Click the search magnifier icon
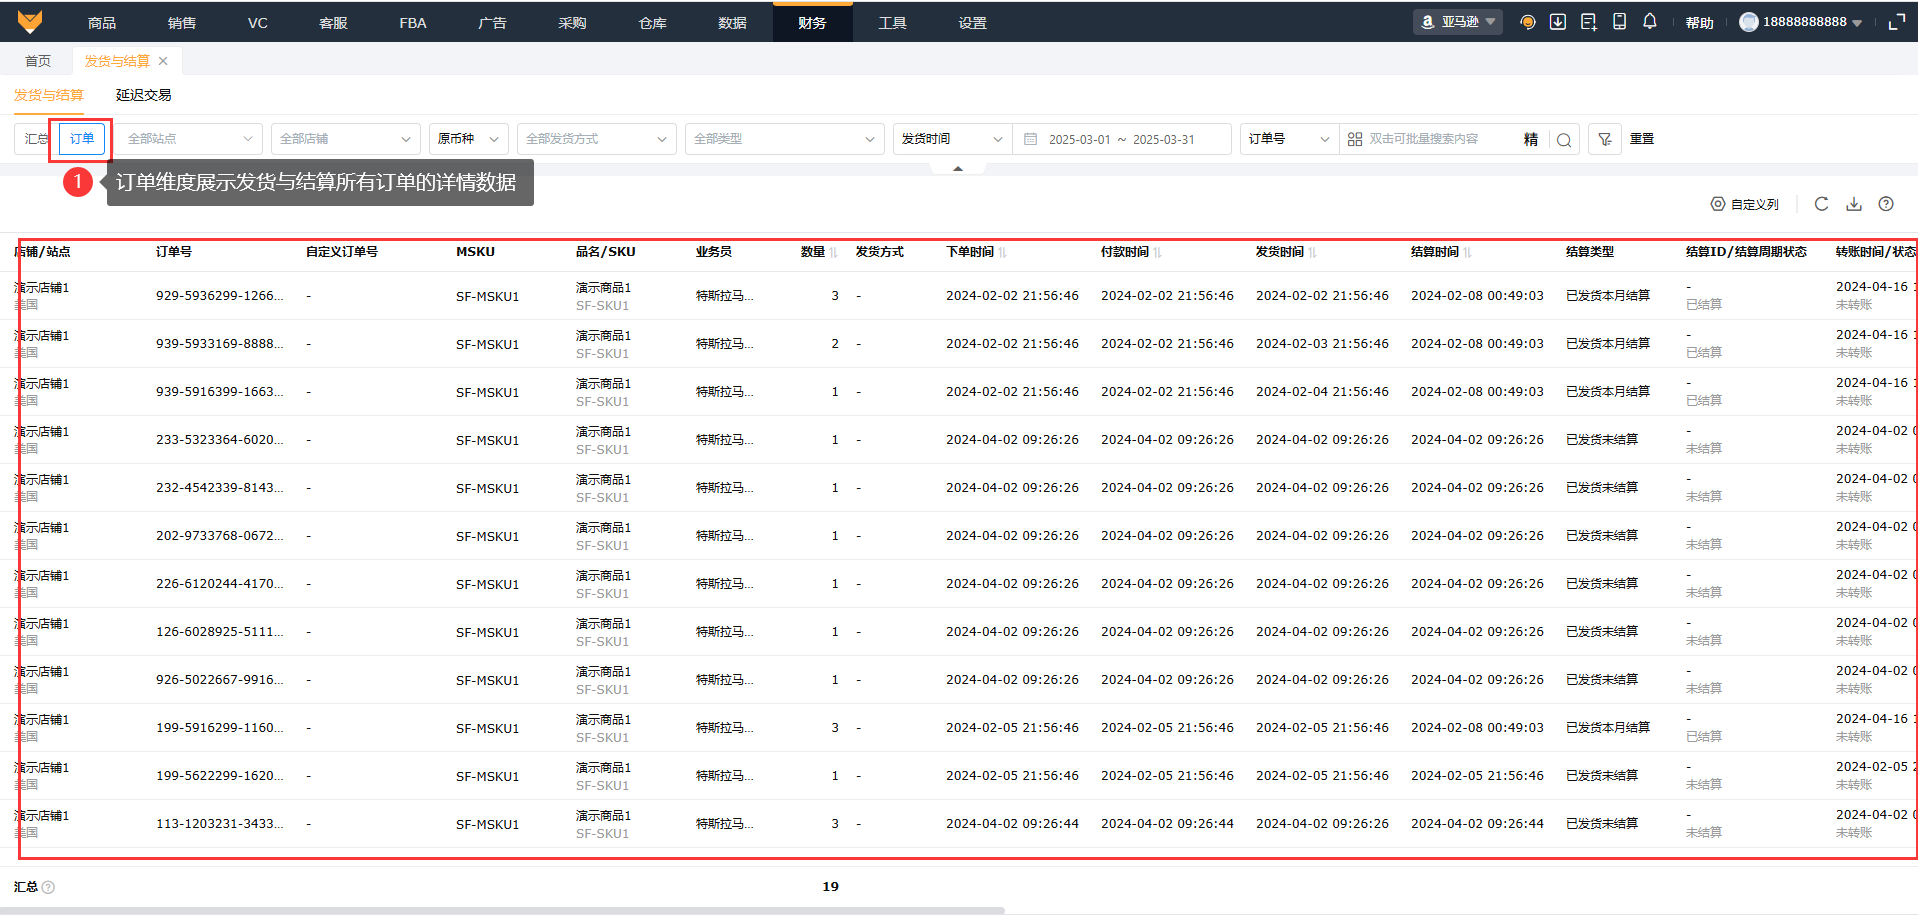The width and height of the screenshot is (1918, 915). tap(1564, 140)
